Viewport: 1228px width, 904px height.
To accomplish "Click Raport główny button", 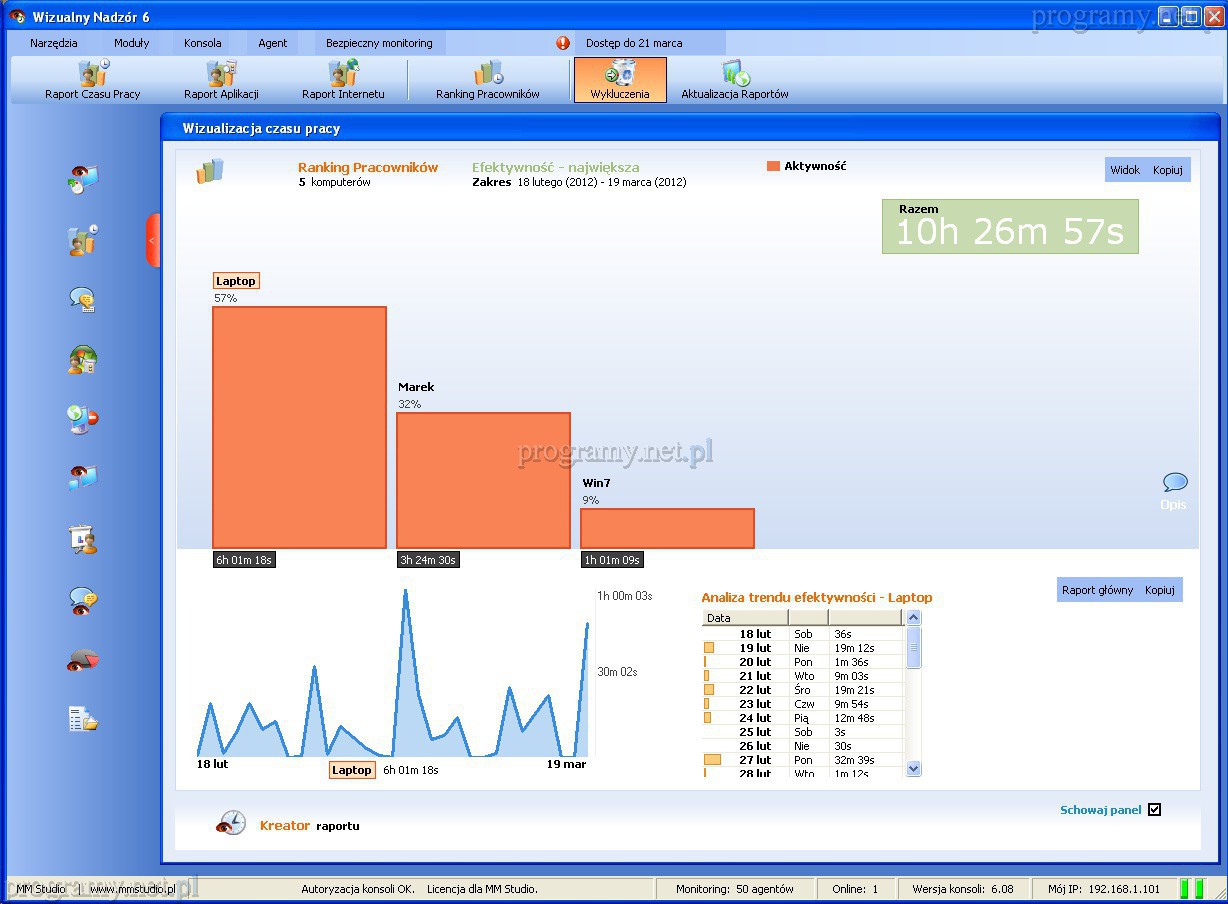I will coord(1097,590).
